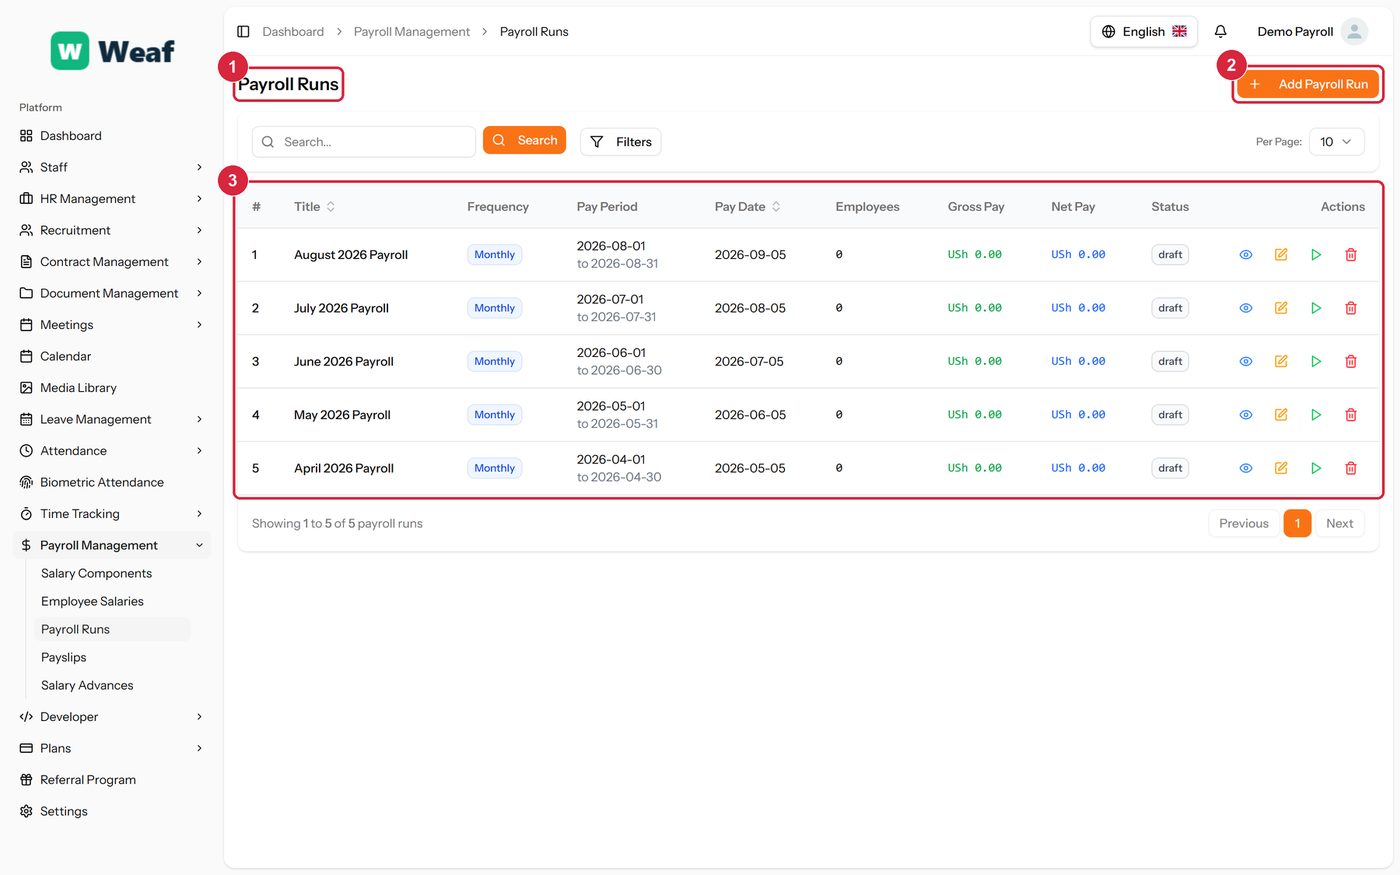Delete the July 2026 Payroll run
Image resolution: width=1400 pixels, height=875 pixels.
1351,308
